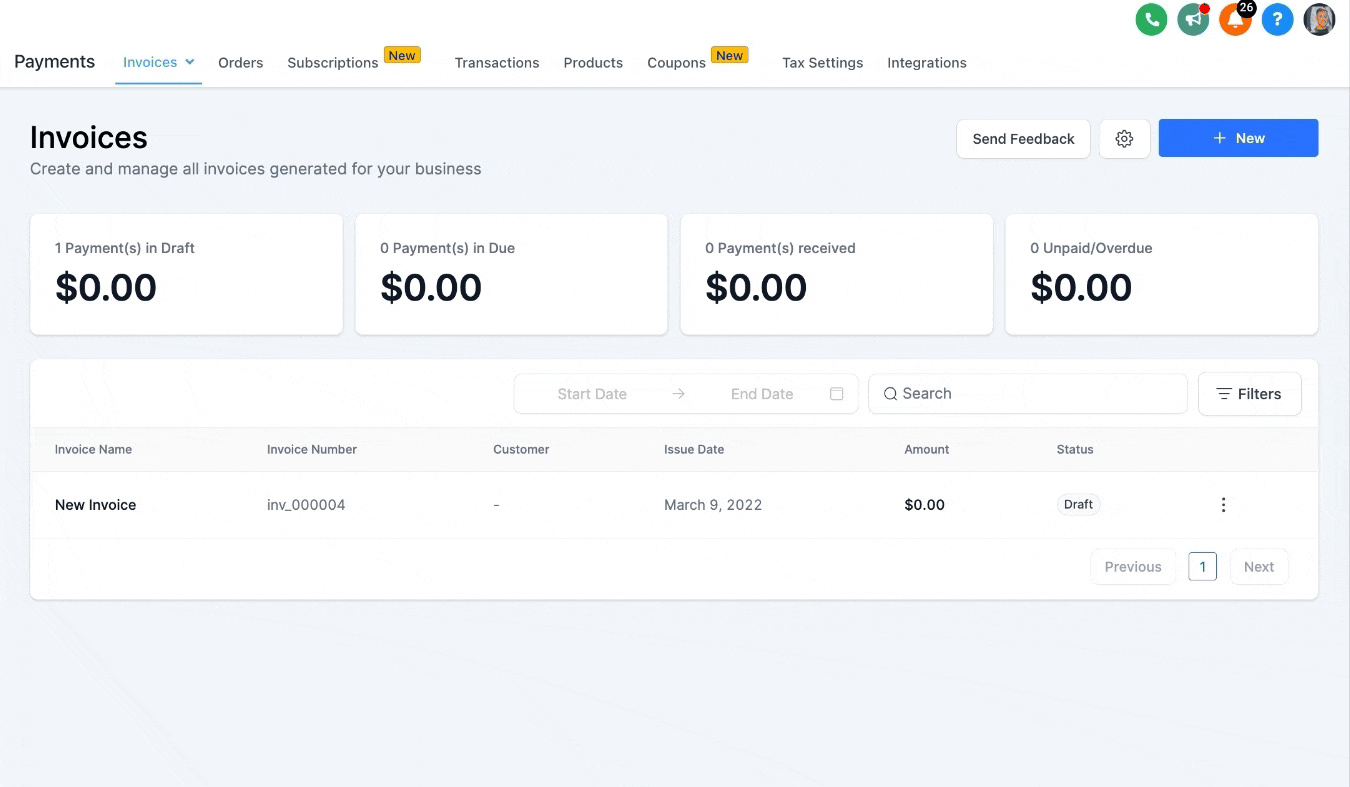Viewport: 1350px width, 787px height.
Task: Open the Tax Settings tab
Action: 822,62
